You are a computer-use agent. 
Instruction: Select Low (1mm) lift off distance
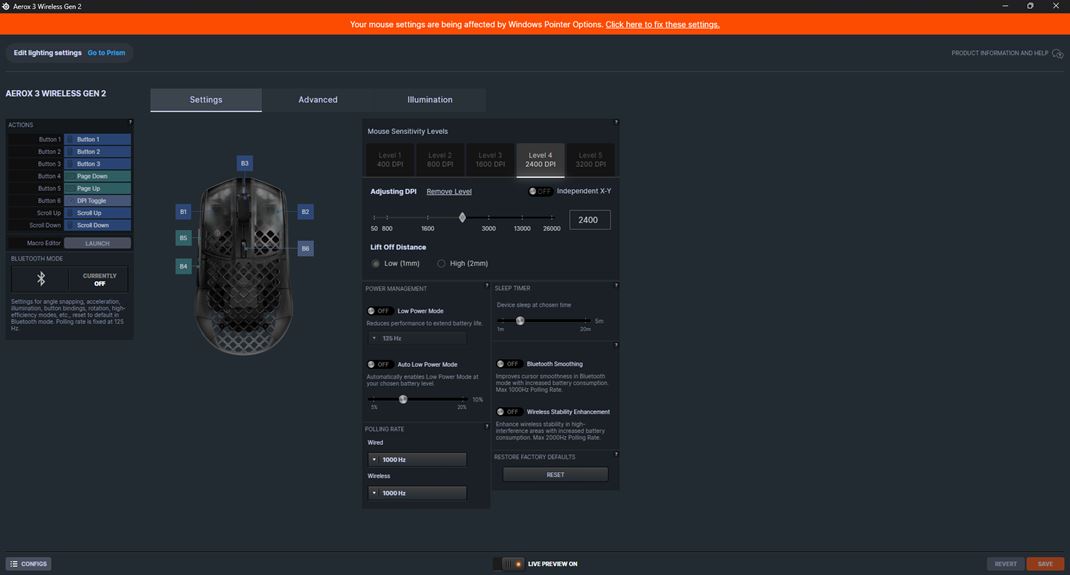(375, 263)
